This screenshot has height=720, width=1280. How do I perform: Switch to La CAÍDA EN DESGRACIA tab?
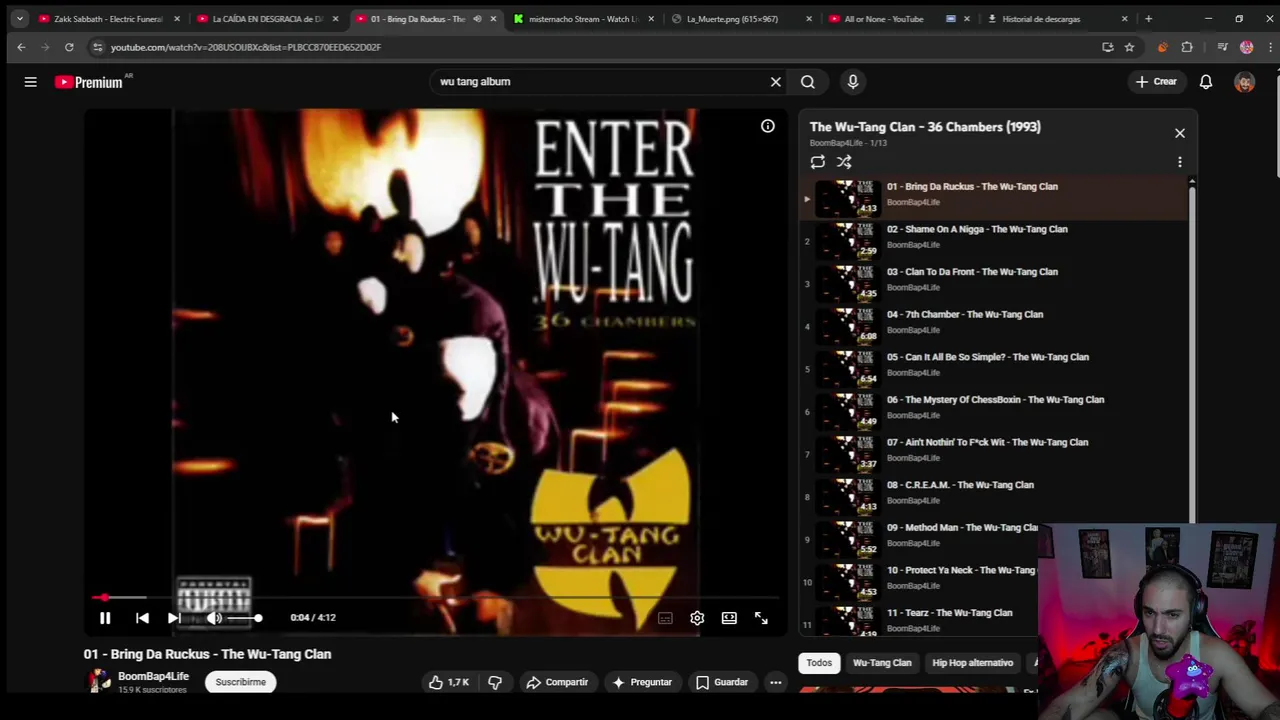pyautogui.click(x=267, y=19)
